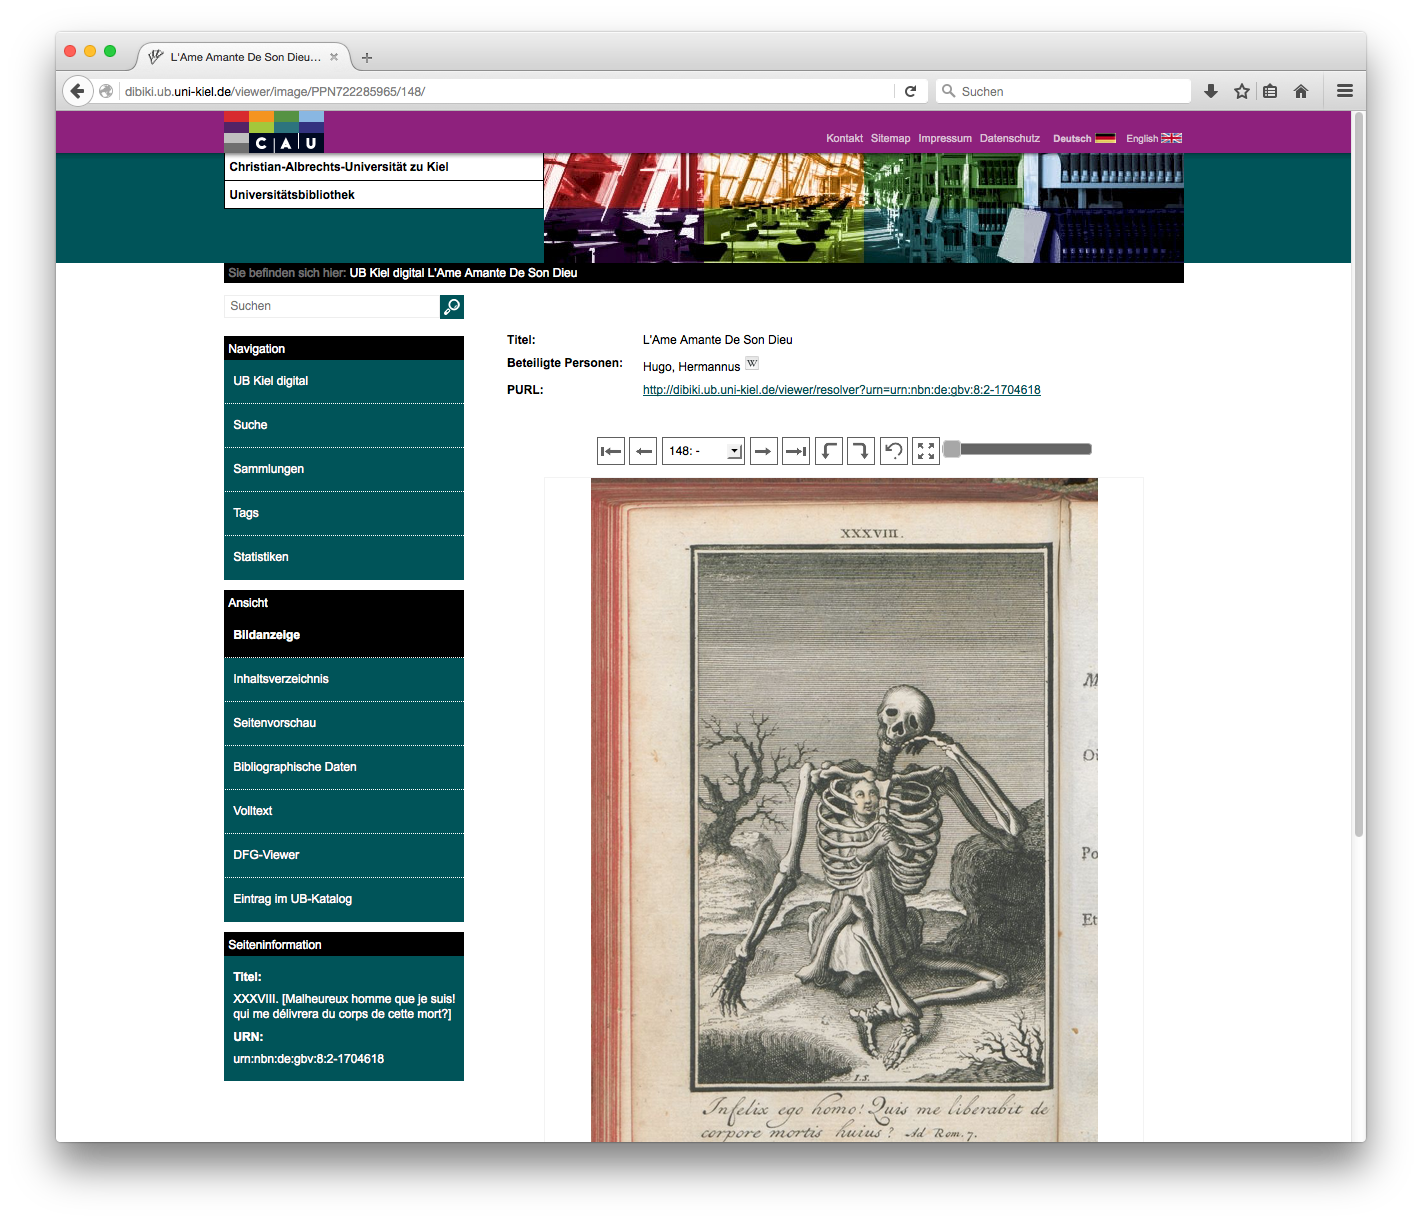The height and width of the screenshot is (1222, 1422).
Task: Open Eintrag im UB-Katalog
Action: [344, 899]
